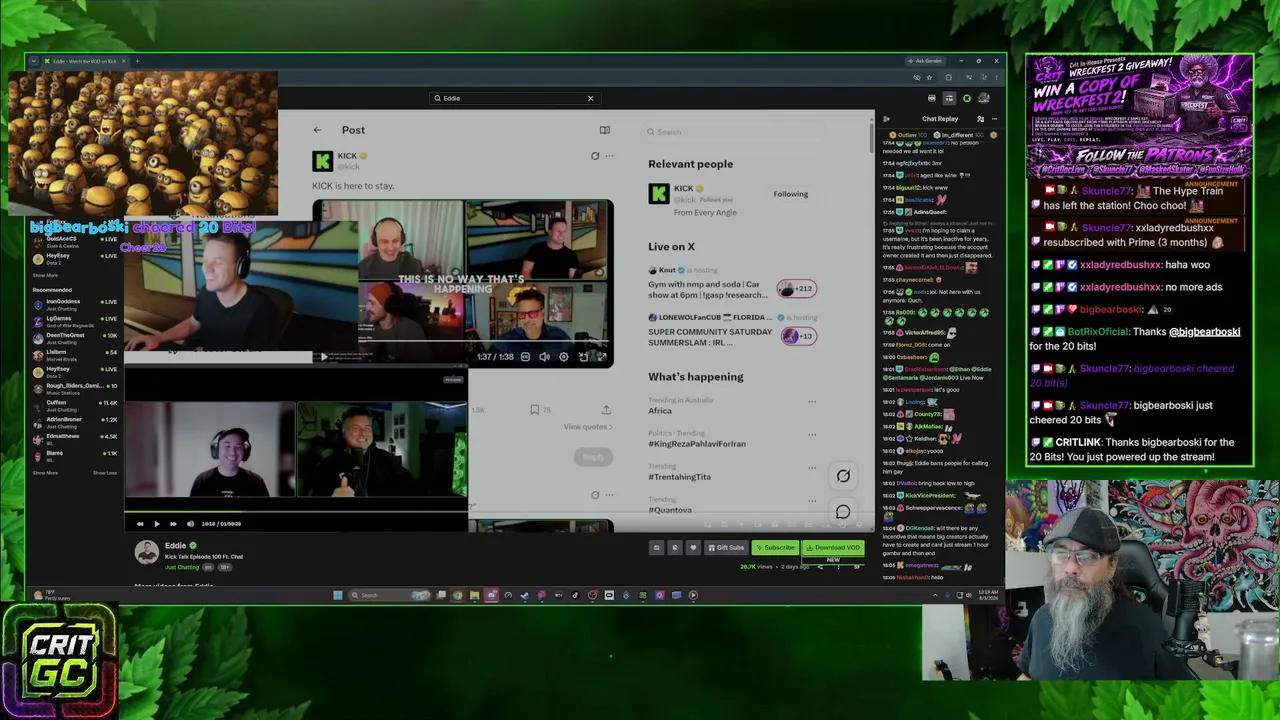Open the tab search dropdown

coord(33,61)
